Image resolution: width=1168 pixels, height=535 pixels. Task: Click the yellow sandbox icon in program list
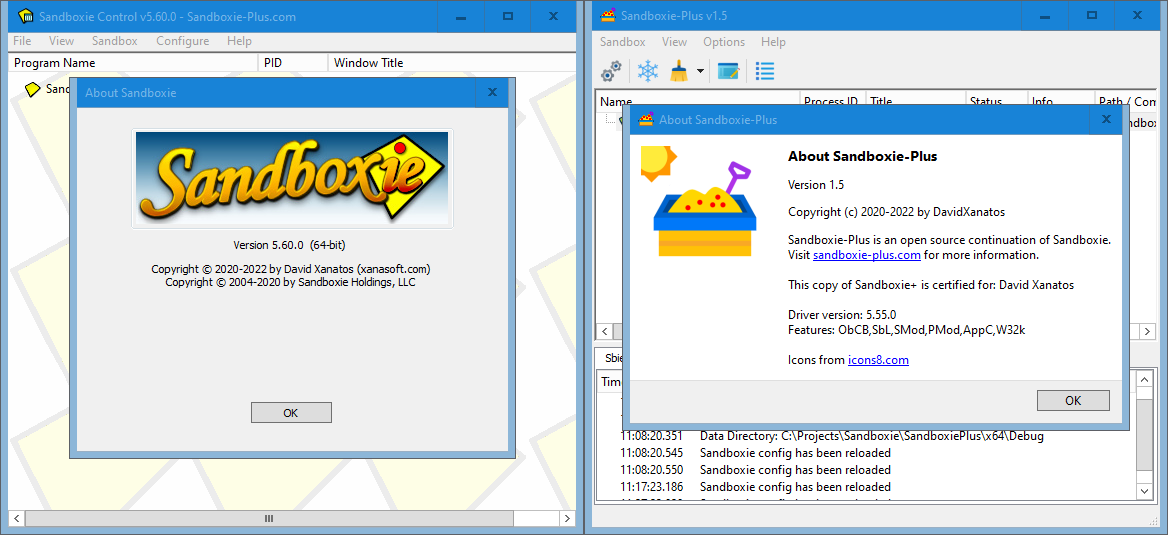[32, 89]
